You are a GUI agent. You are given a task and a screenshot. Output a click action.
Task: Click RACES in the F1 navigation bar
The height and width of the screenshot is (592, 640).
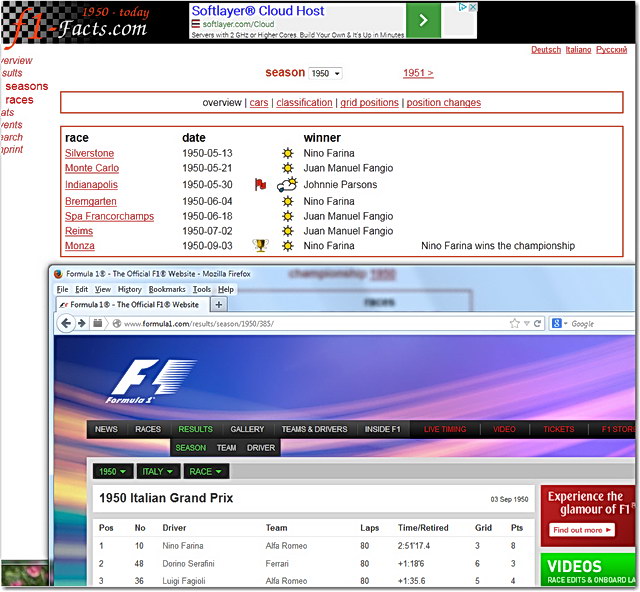[x=148, y=429]
